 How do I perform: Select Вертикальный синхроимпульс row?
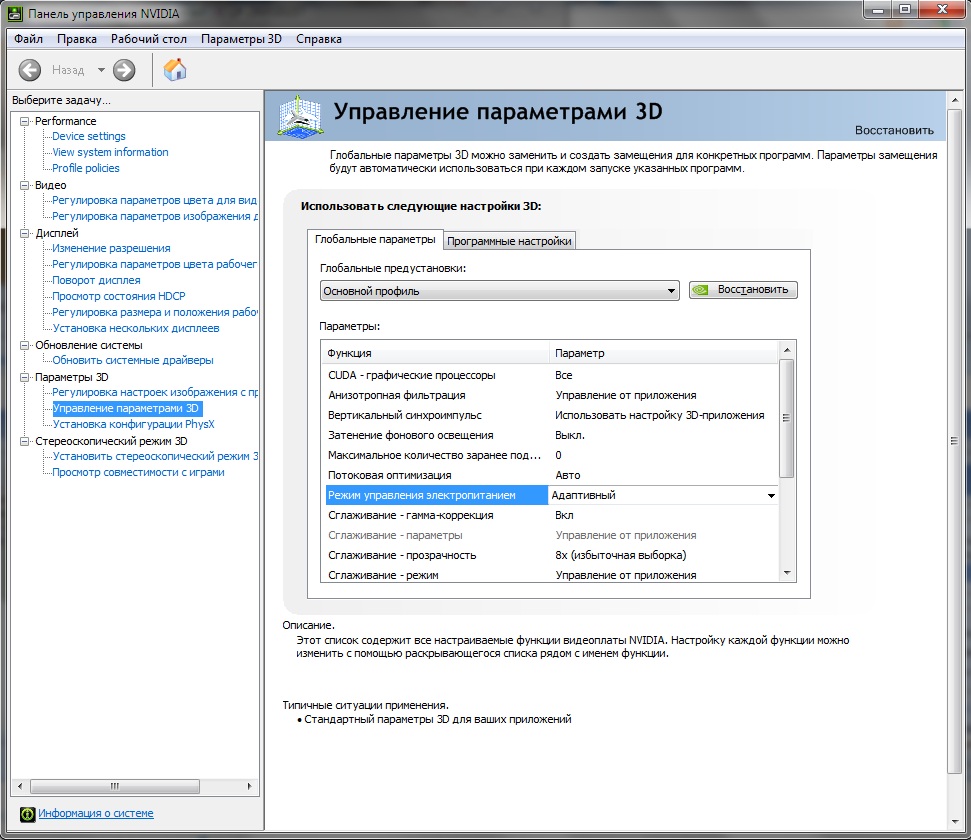click(x=551, y=415)
